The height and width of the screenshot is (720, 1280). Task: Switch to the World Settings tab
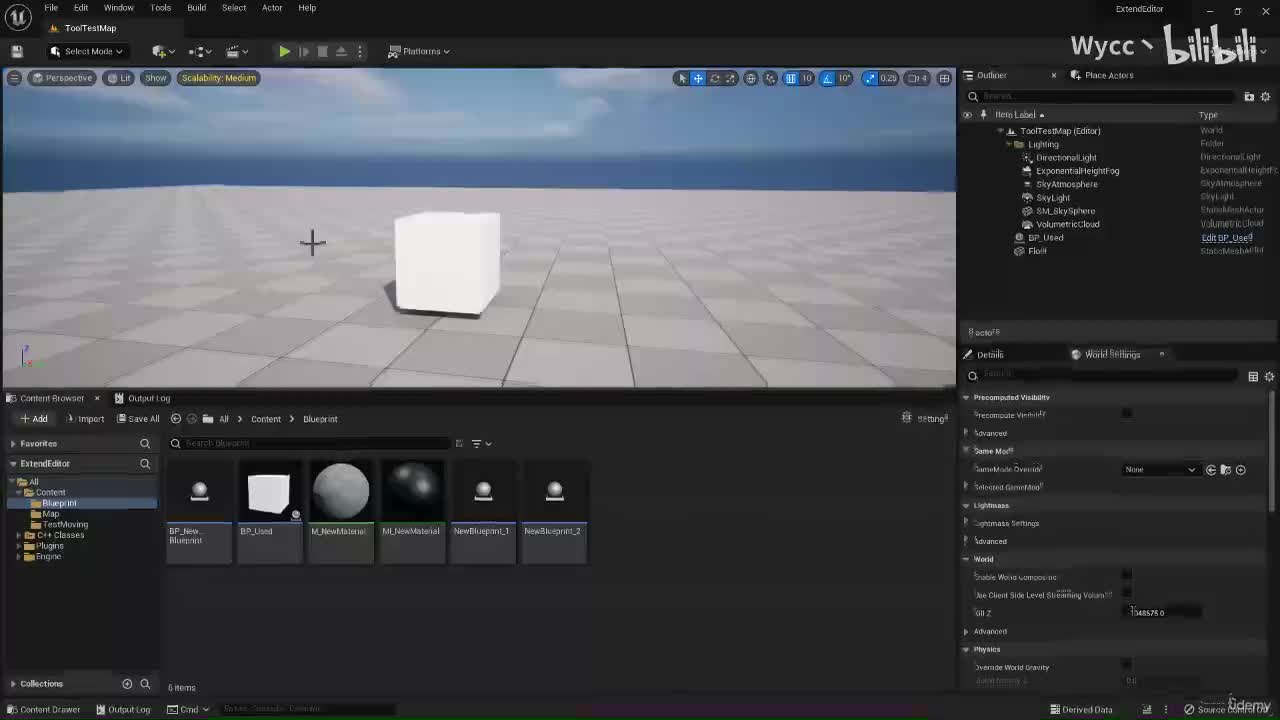(x=1112, y=354)
